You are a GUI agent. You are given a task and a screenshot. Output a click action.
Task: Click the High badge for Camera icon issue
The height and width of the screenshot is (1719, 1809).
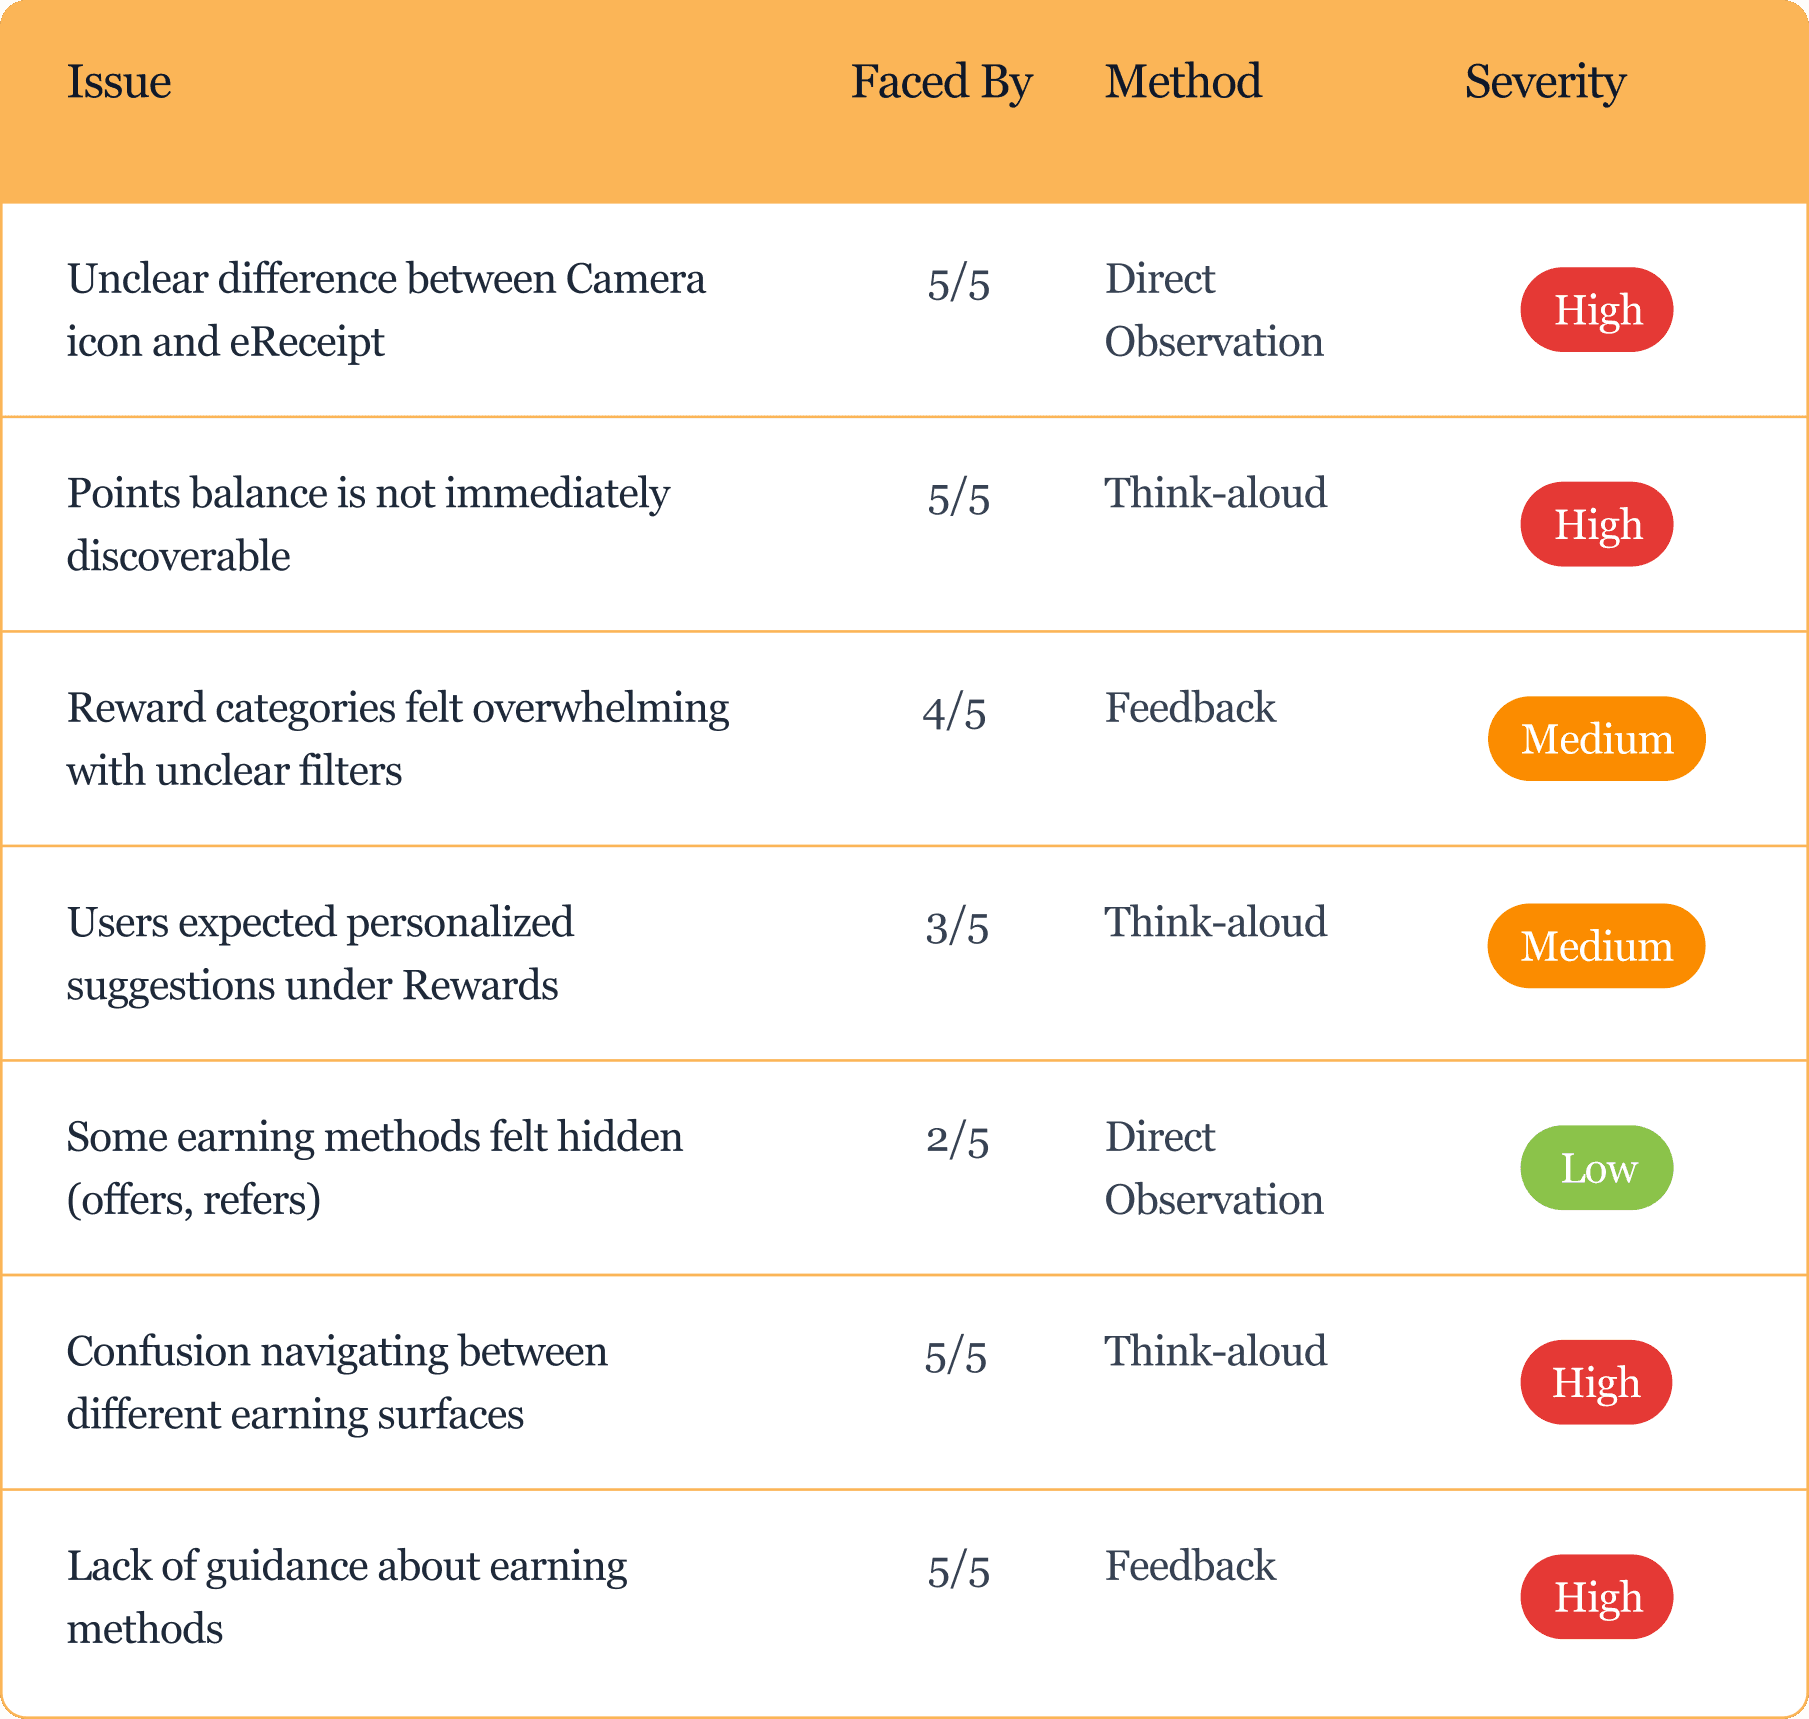[x=1597, y=310]
